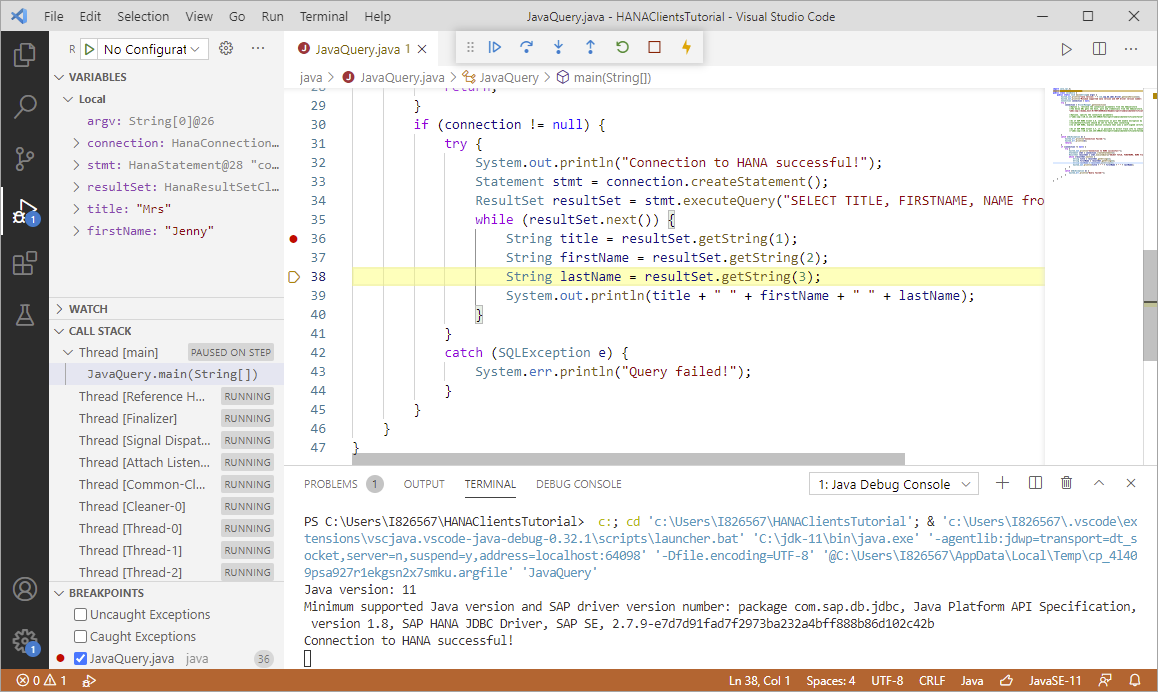
Task: Open the Manage gear menu in the activity bar
Action: click(x=24, y=640)
